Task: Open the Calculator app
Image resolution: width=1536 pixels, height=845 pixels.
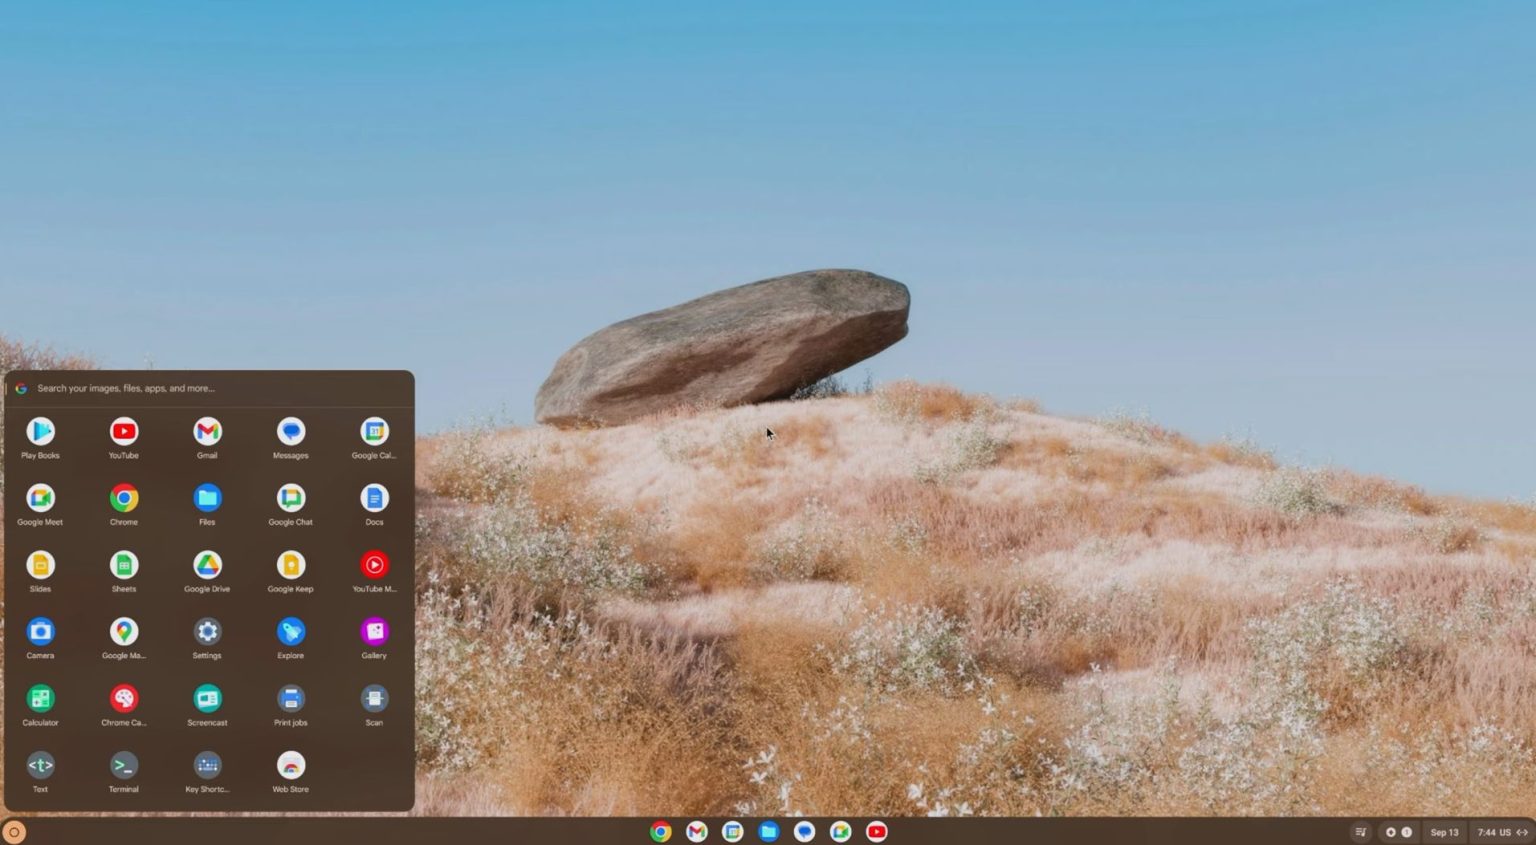Action: (40, 697)
